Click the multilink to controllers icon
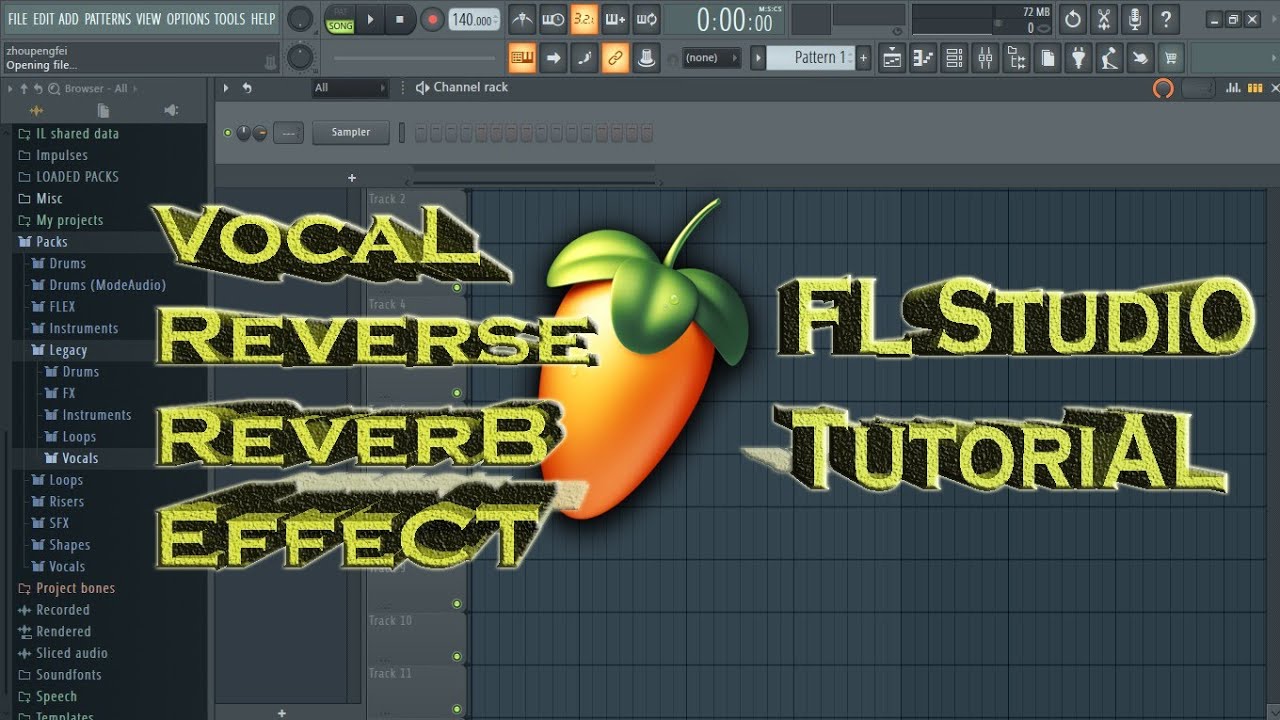The width and height of the screenshot is (1280, 720). tap(647, 58)
